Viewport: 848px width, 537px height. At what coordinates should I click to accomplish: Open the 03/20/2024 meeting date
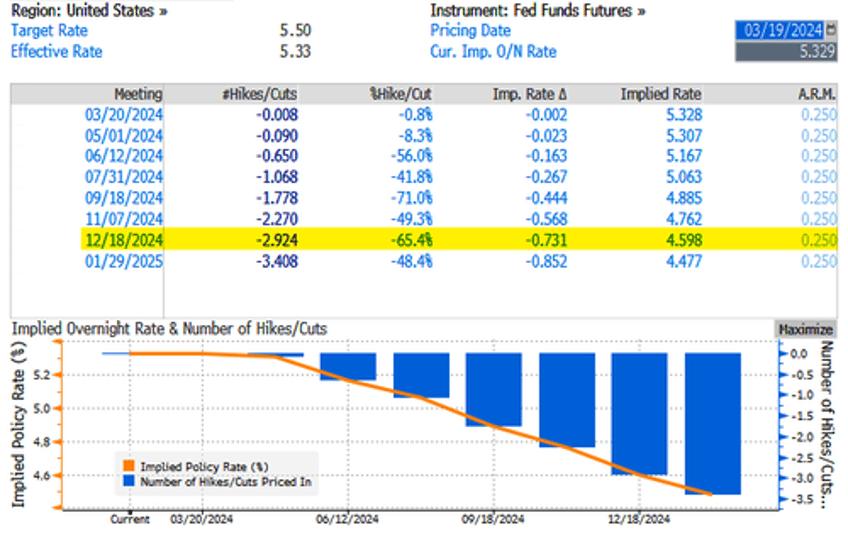coord(123,115)
